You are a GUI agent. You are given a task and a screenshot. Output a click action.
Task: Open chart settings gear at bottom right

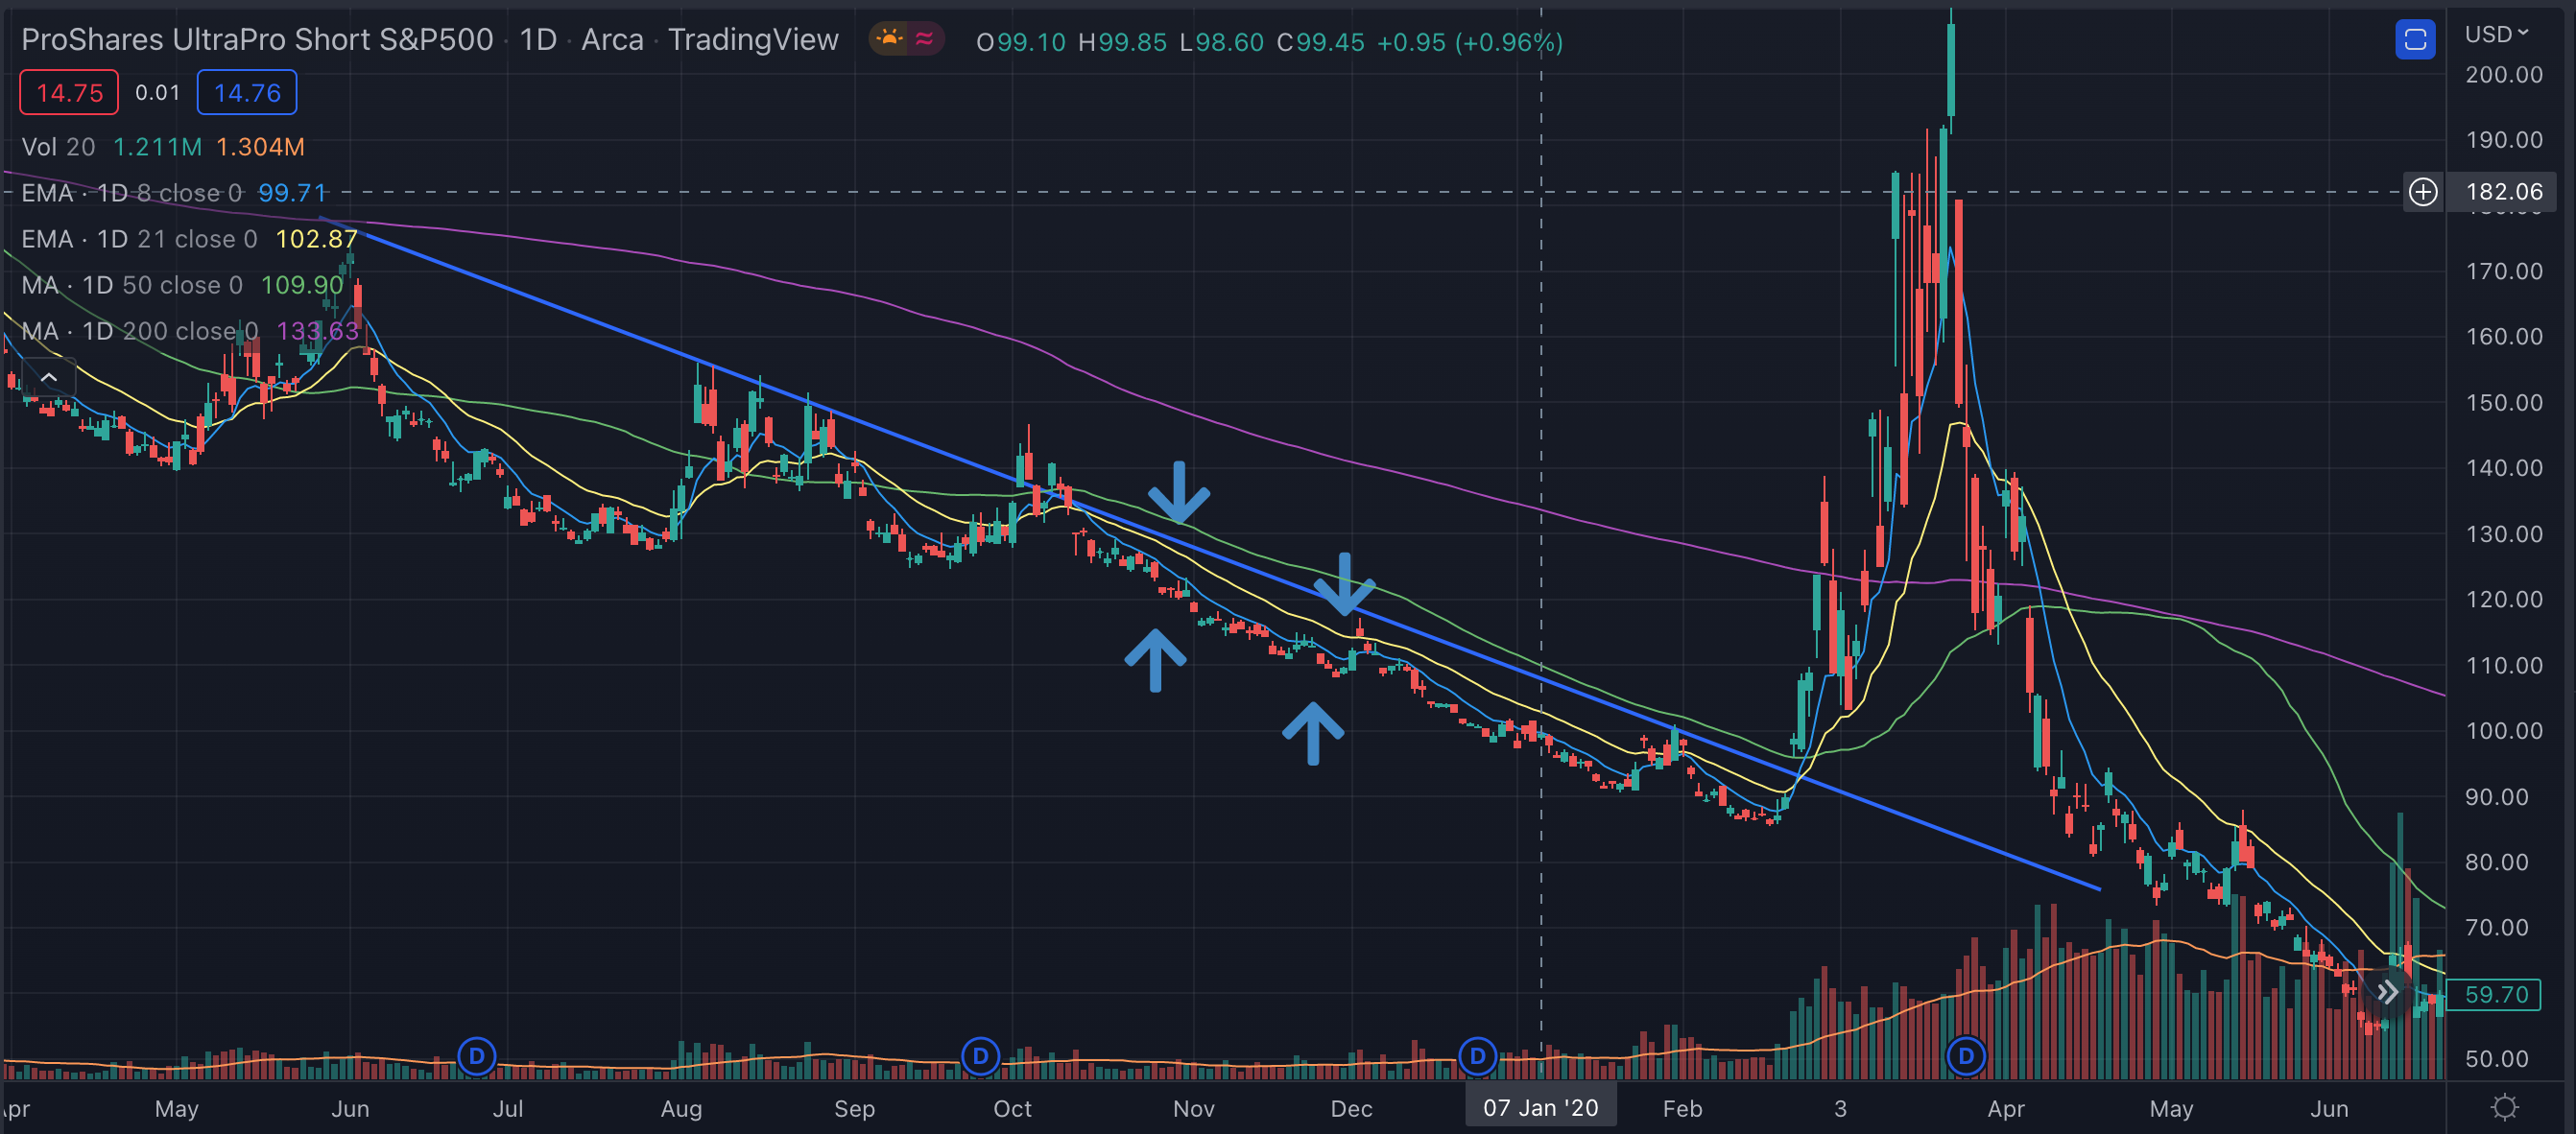[2504, 1107]
